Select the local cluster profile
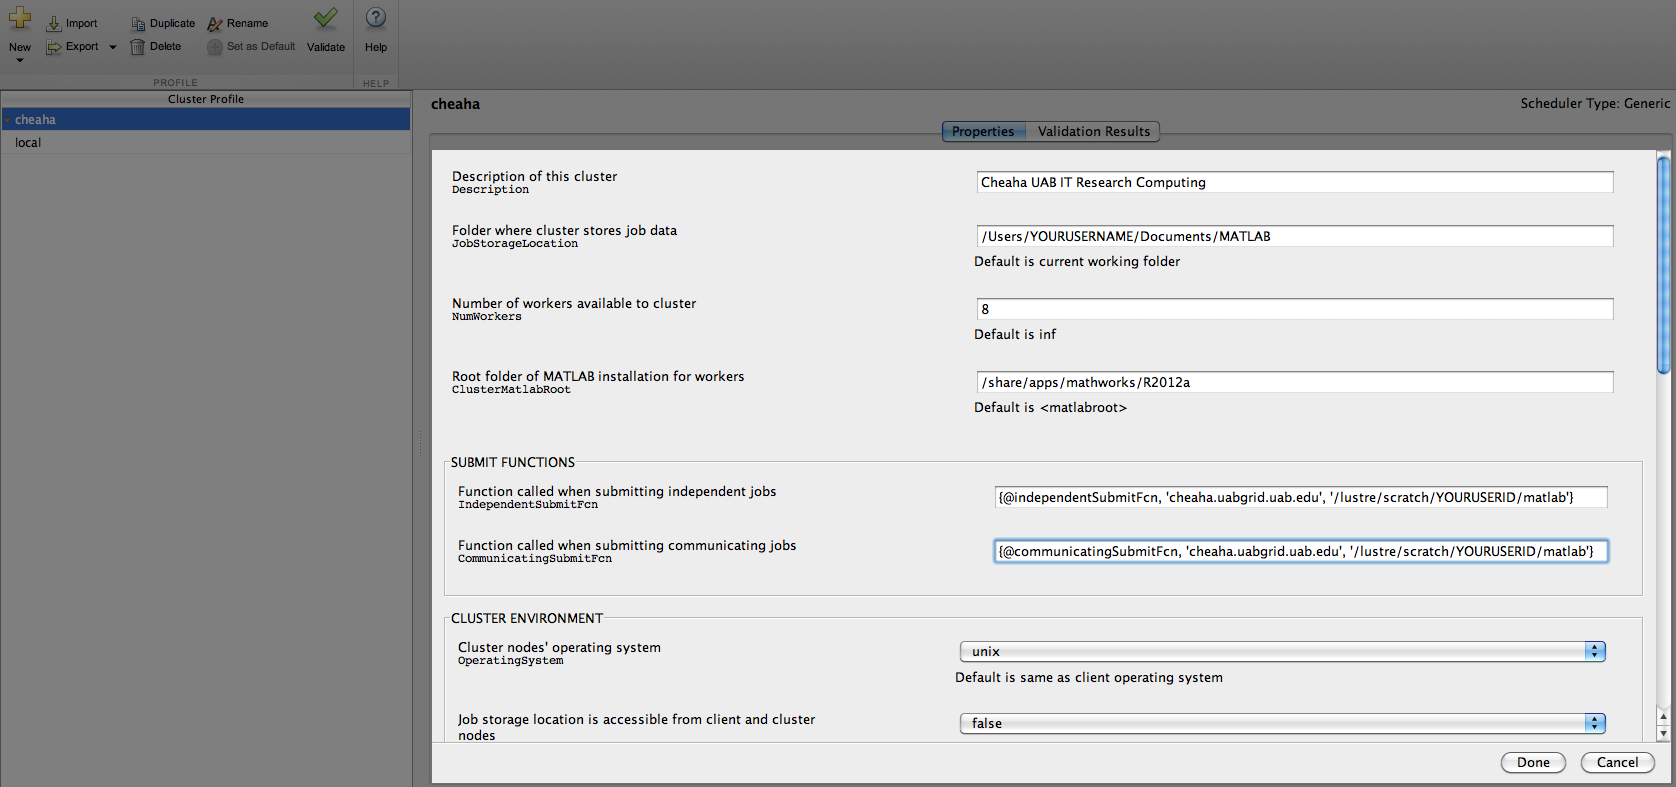 point(28,143)
